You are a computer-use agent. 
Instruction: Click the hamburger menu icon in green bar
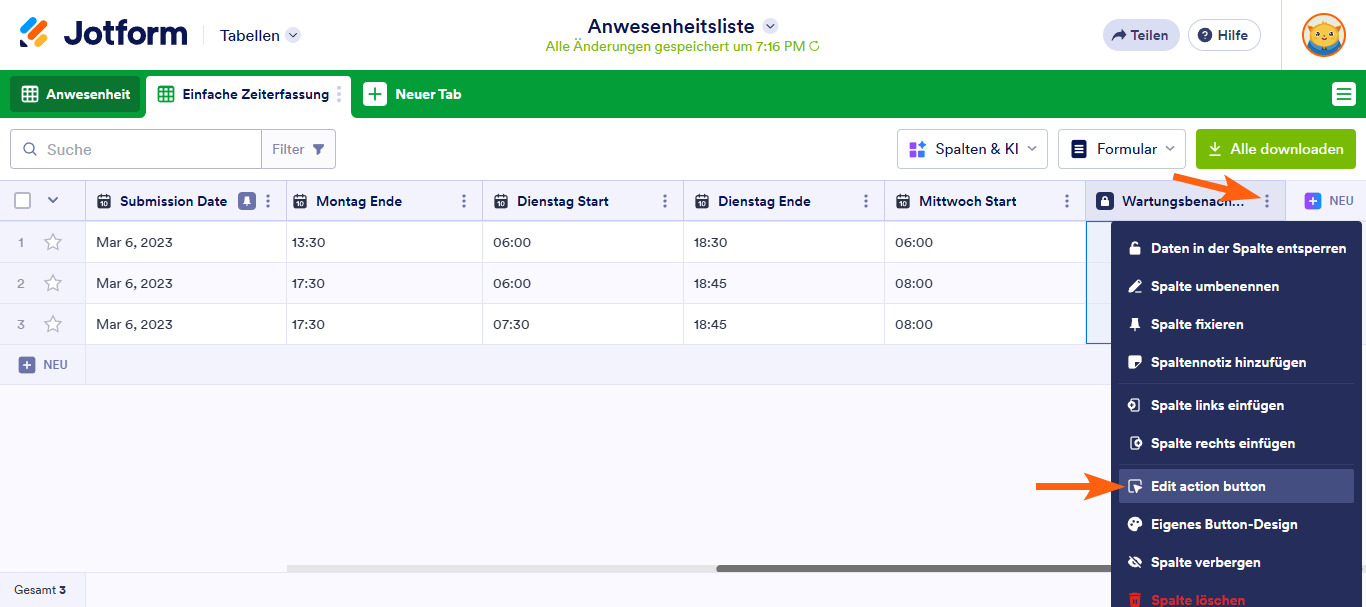pos(1343,95)
